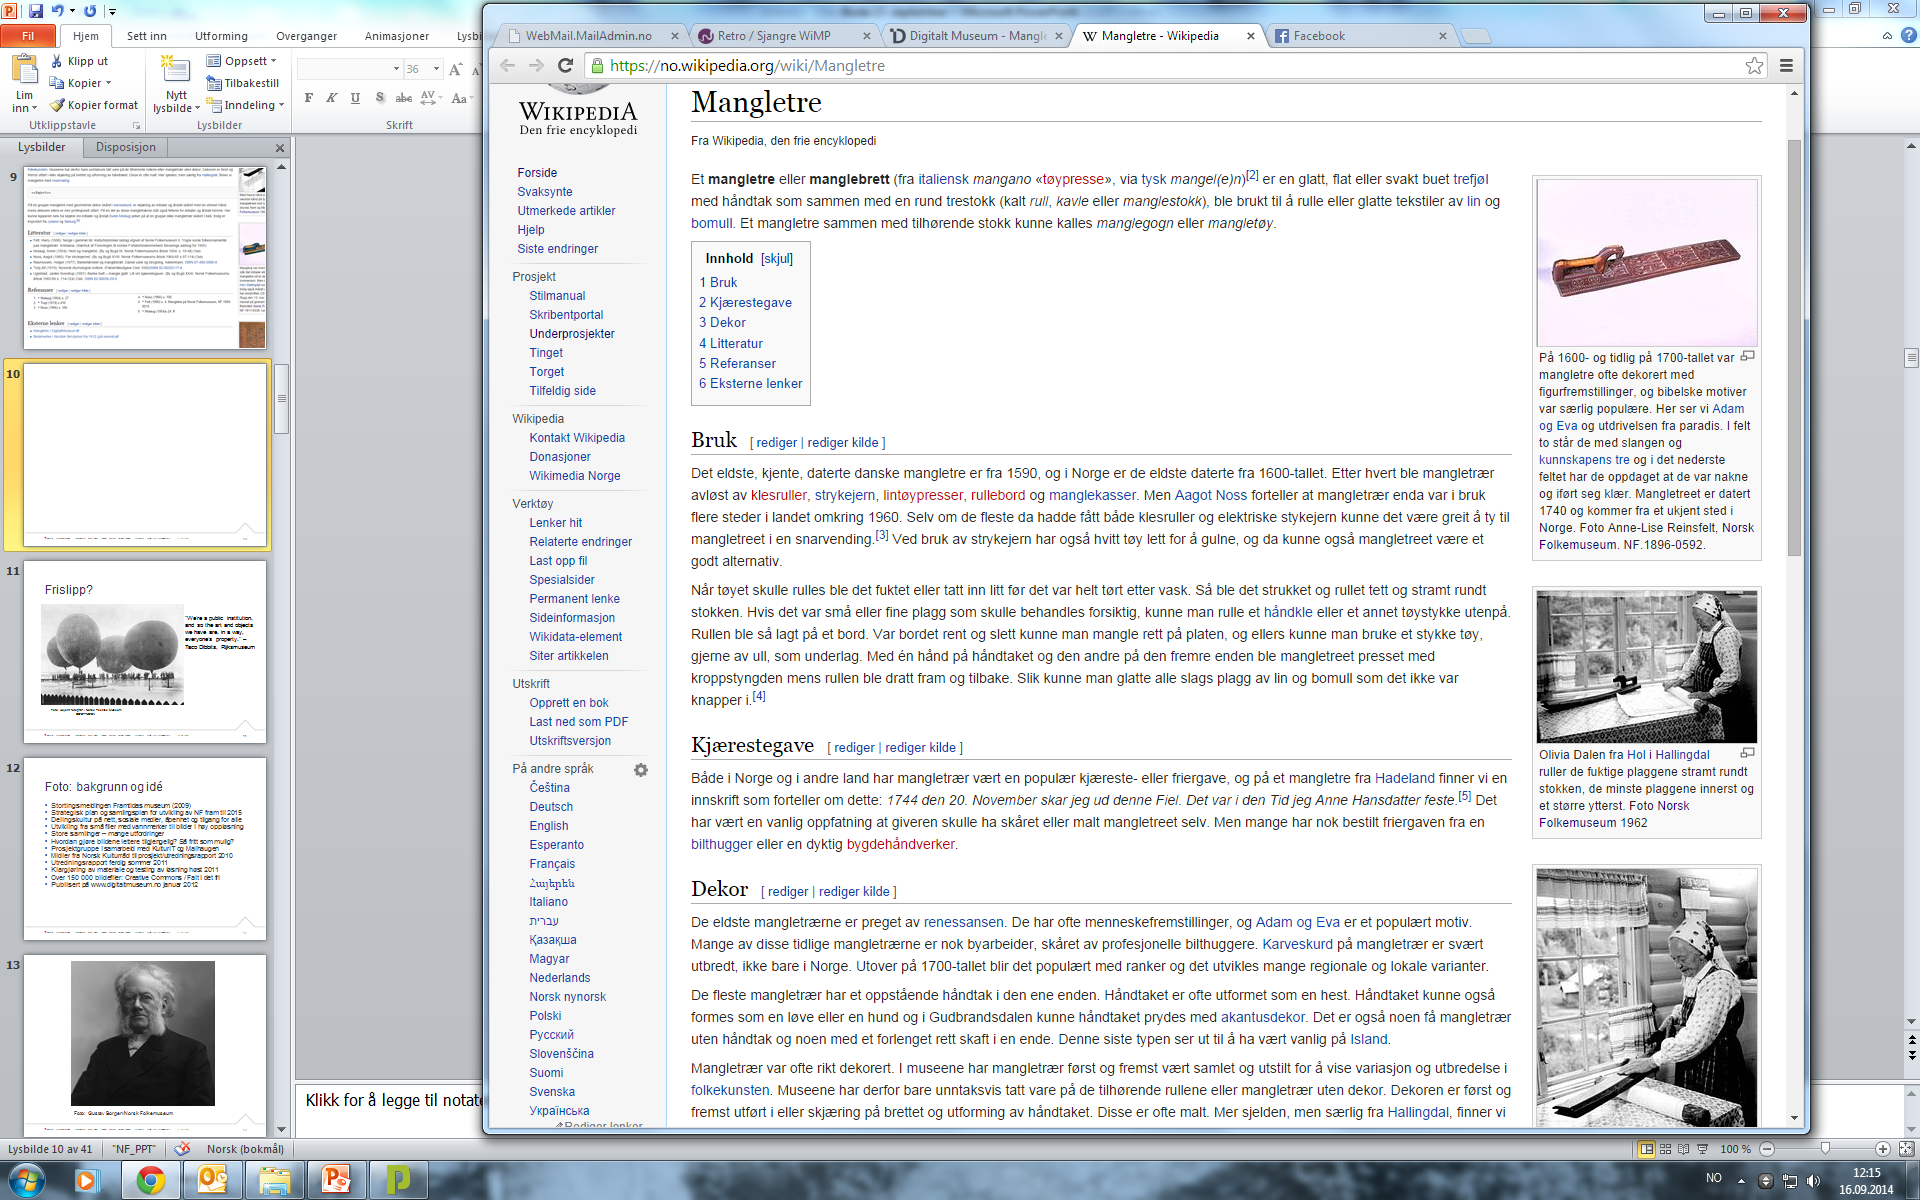Reset the slide with Tilbakestill
1920x1200 pixels.
click(243, 83)
